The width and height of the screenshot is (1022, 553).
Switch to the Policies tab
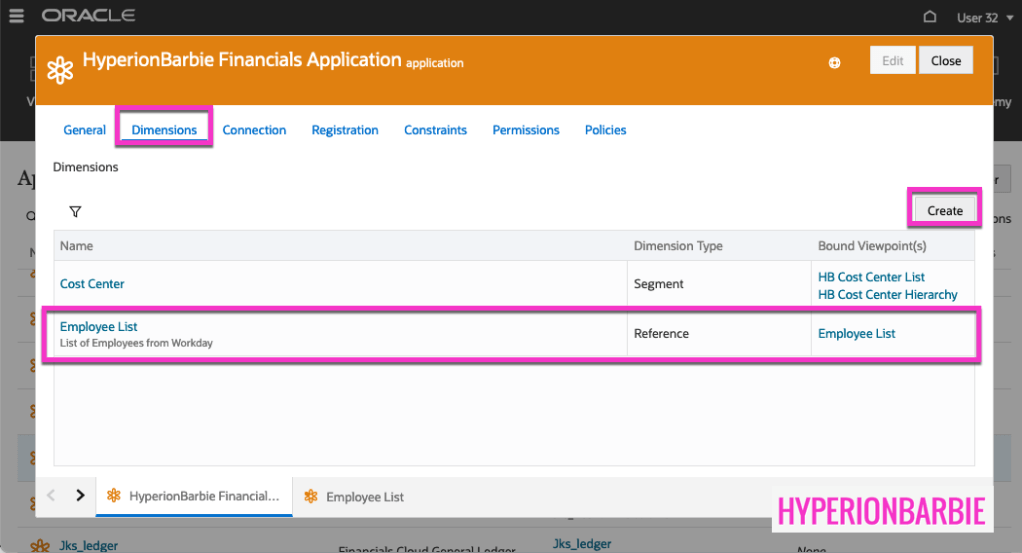pyautogui.click(x=605, y=130)
